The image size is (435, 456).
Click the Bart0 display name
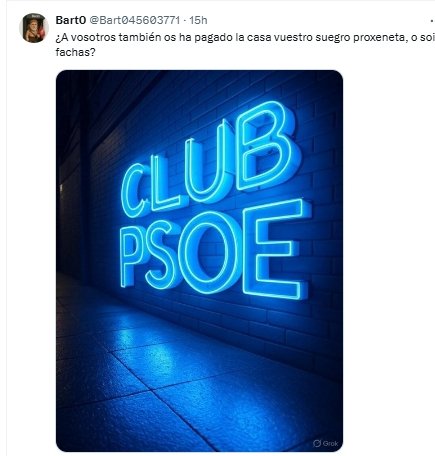71,20
